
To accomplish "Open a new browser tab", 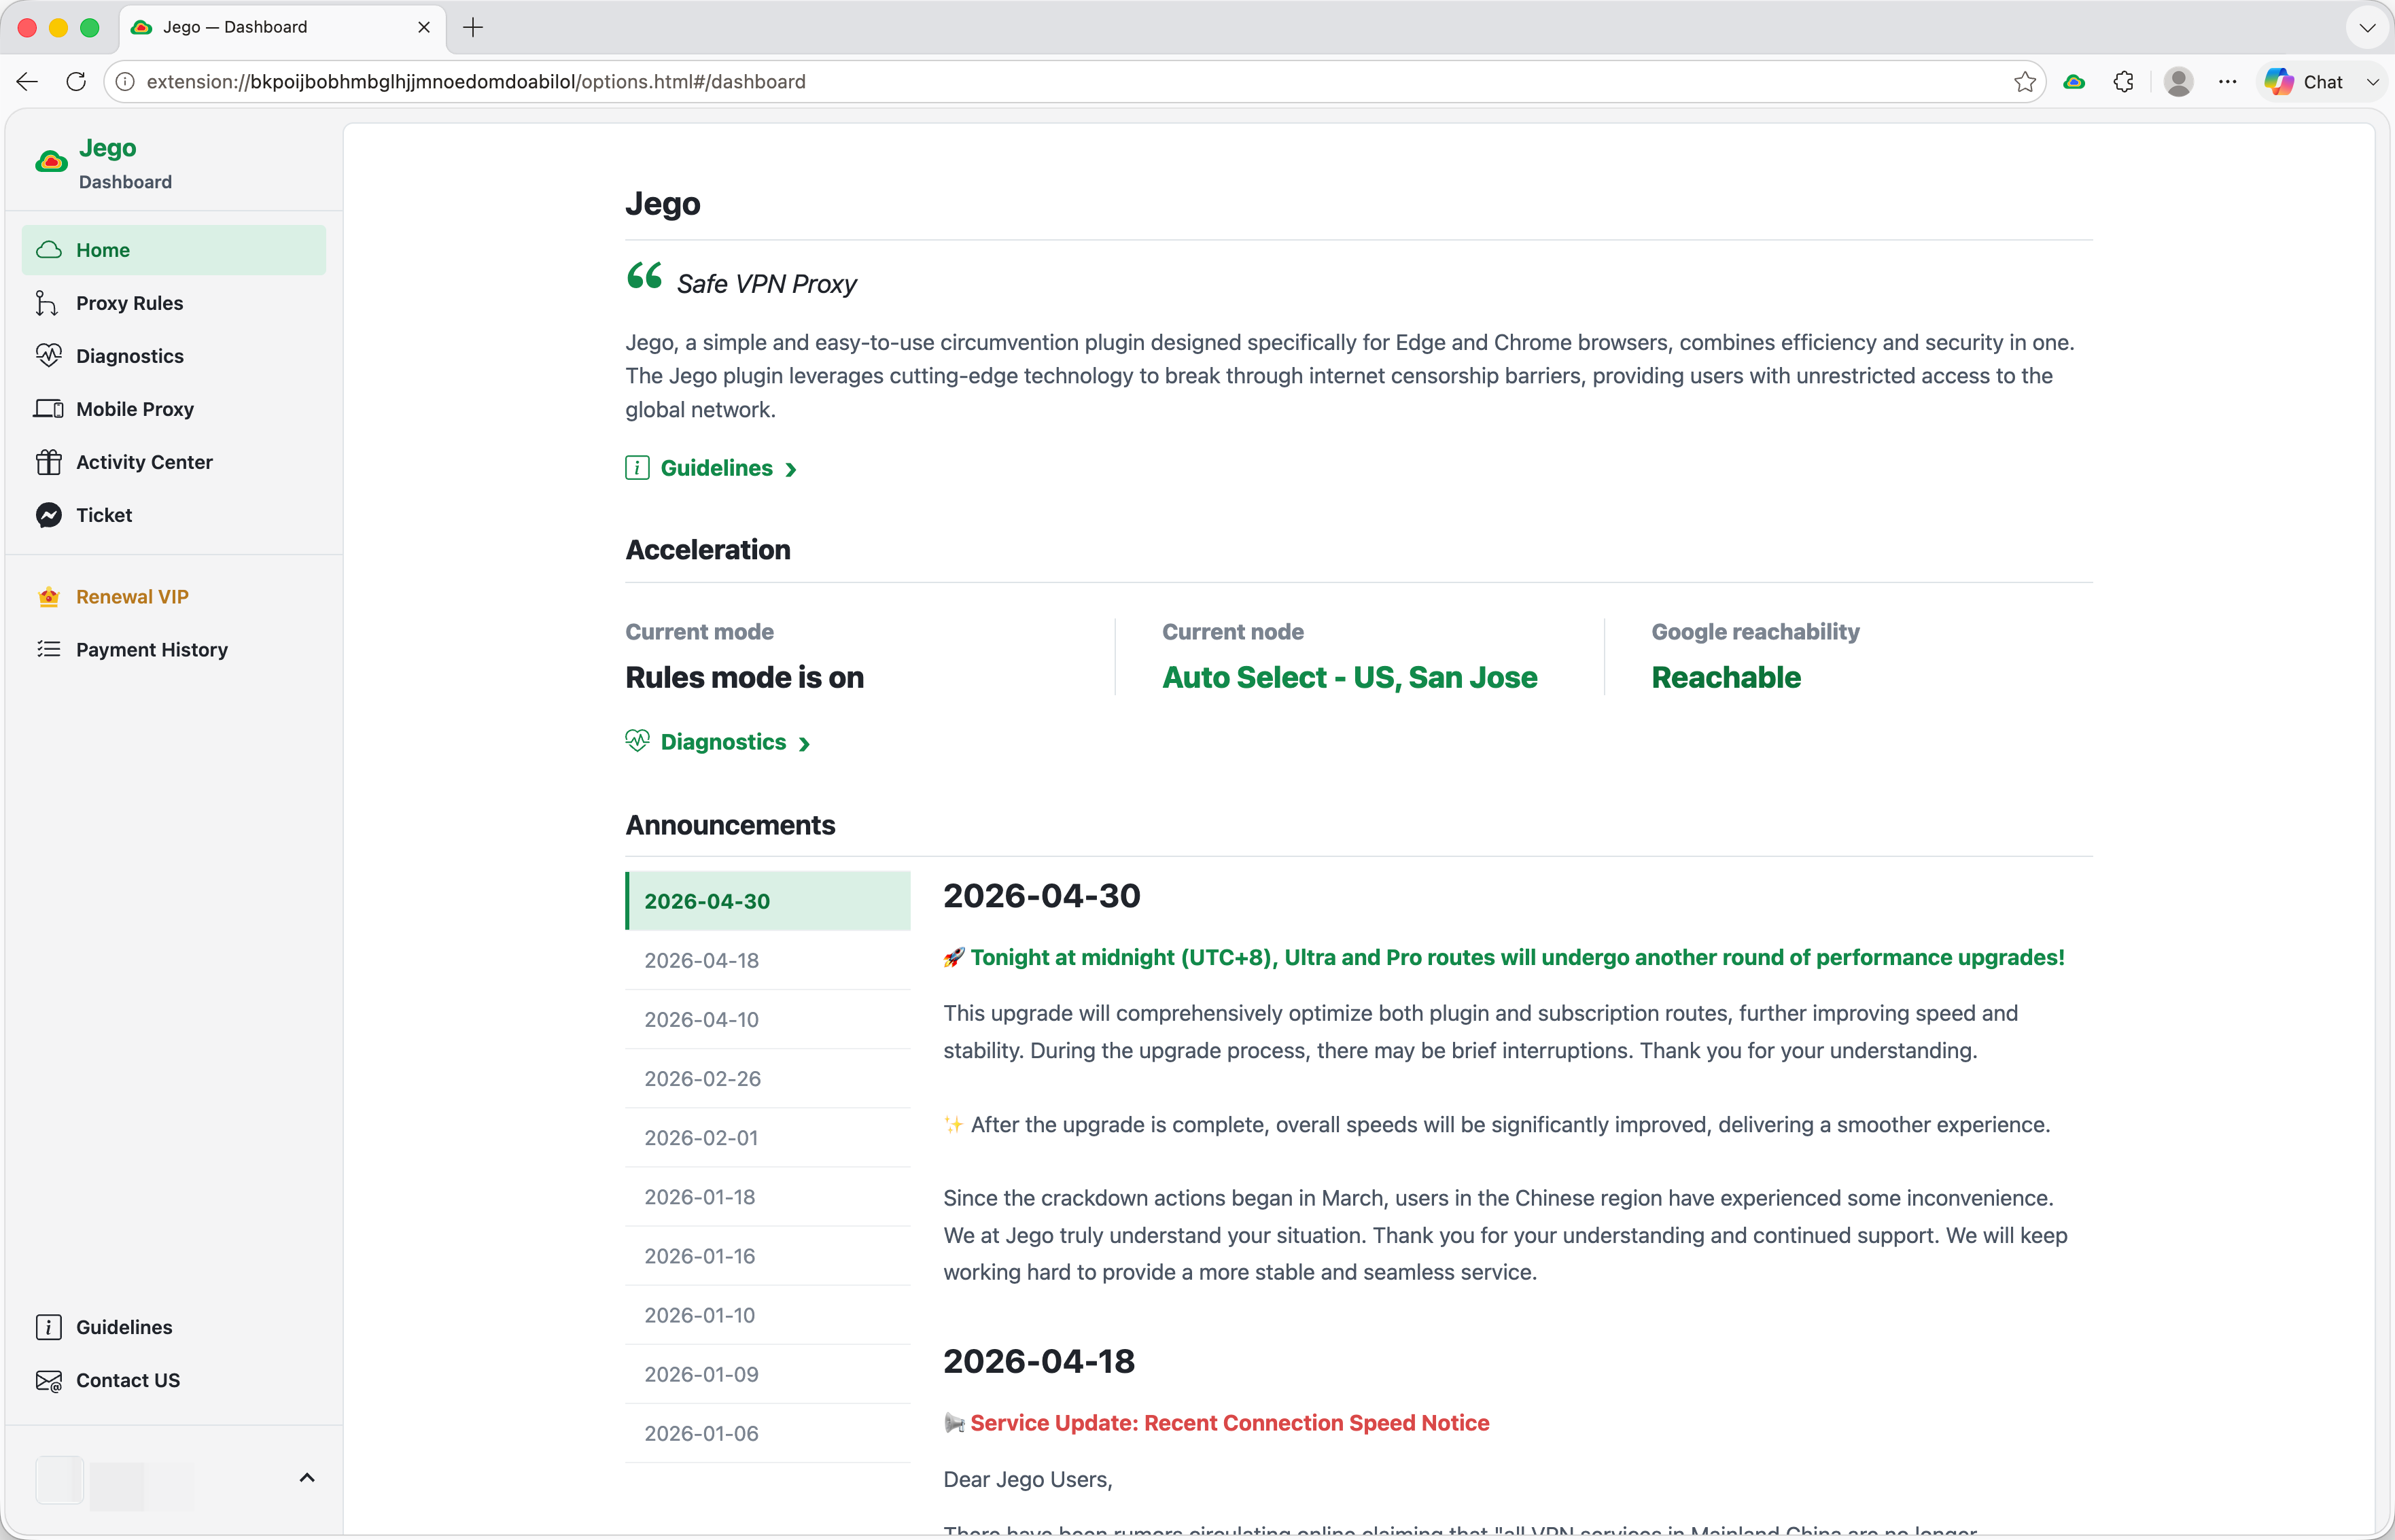I will click(473, 27).
